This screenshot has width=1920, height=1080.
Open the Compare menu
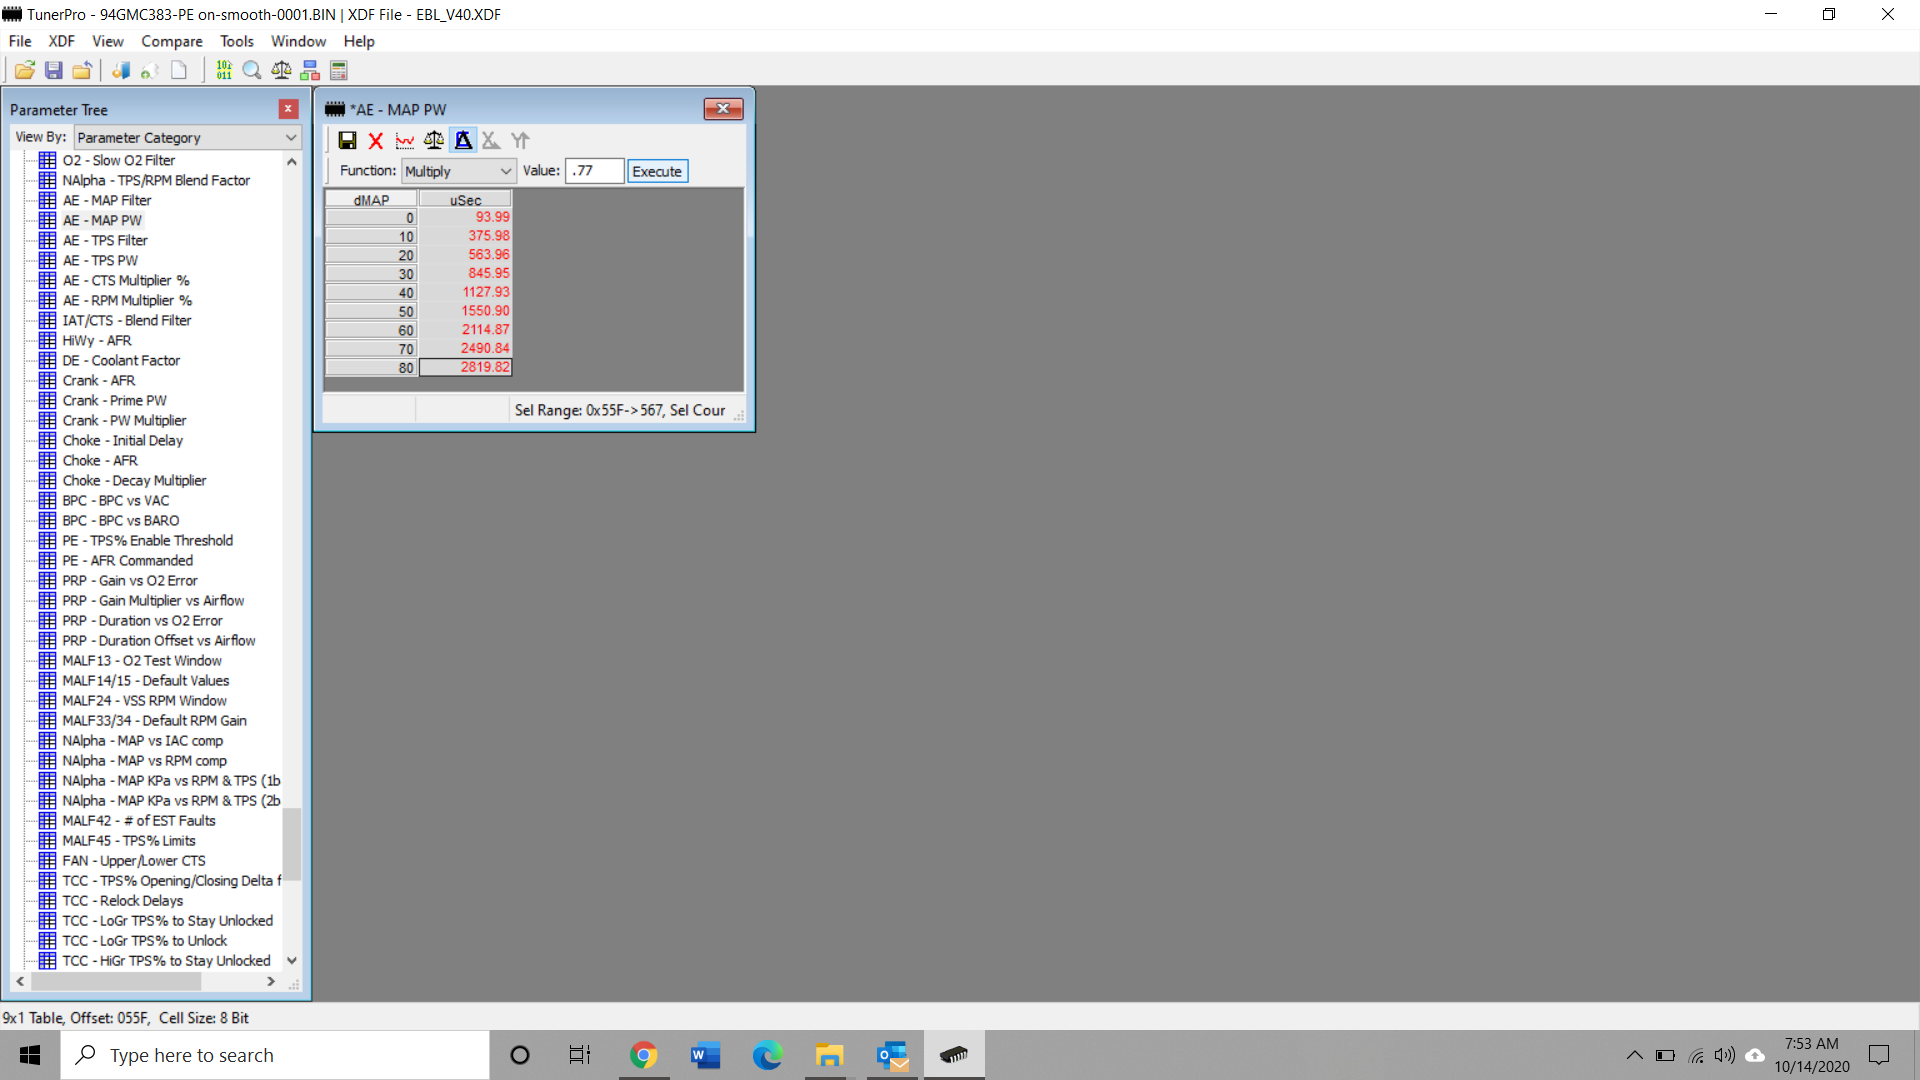[x=171, y=41]
